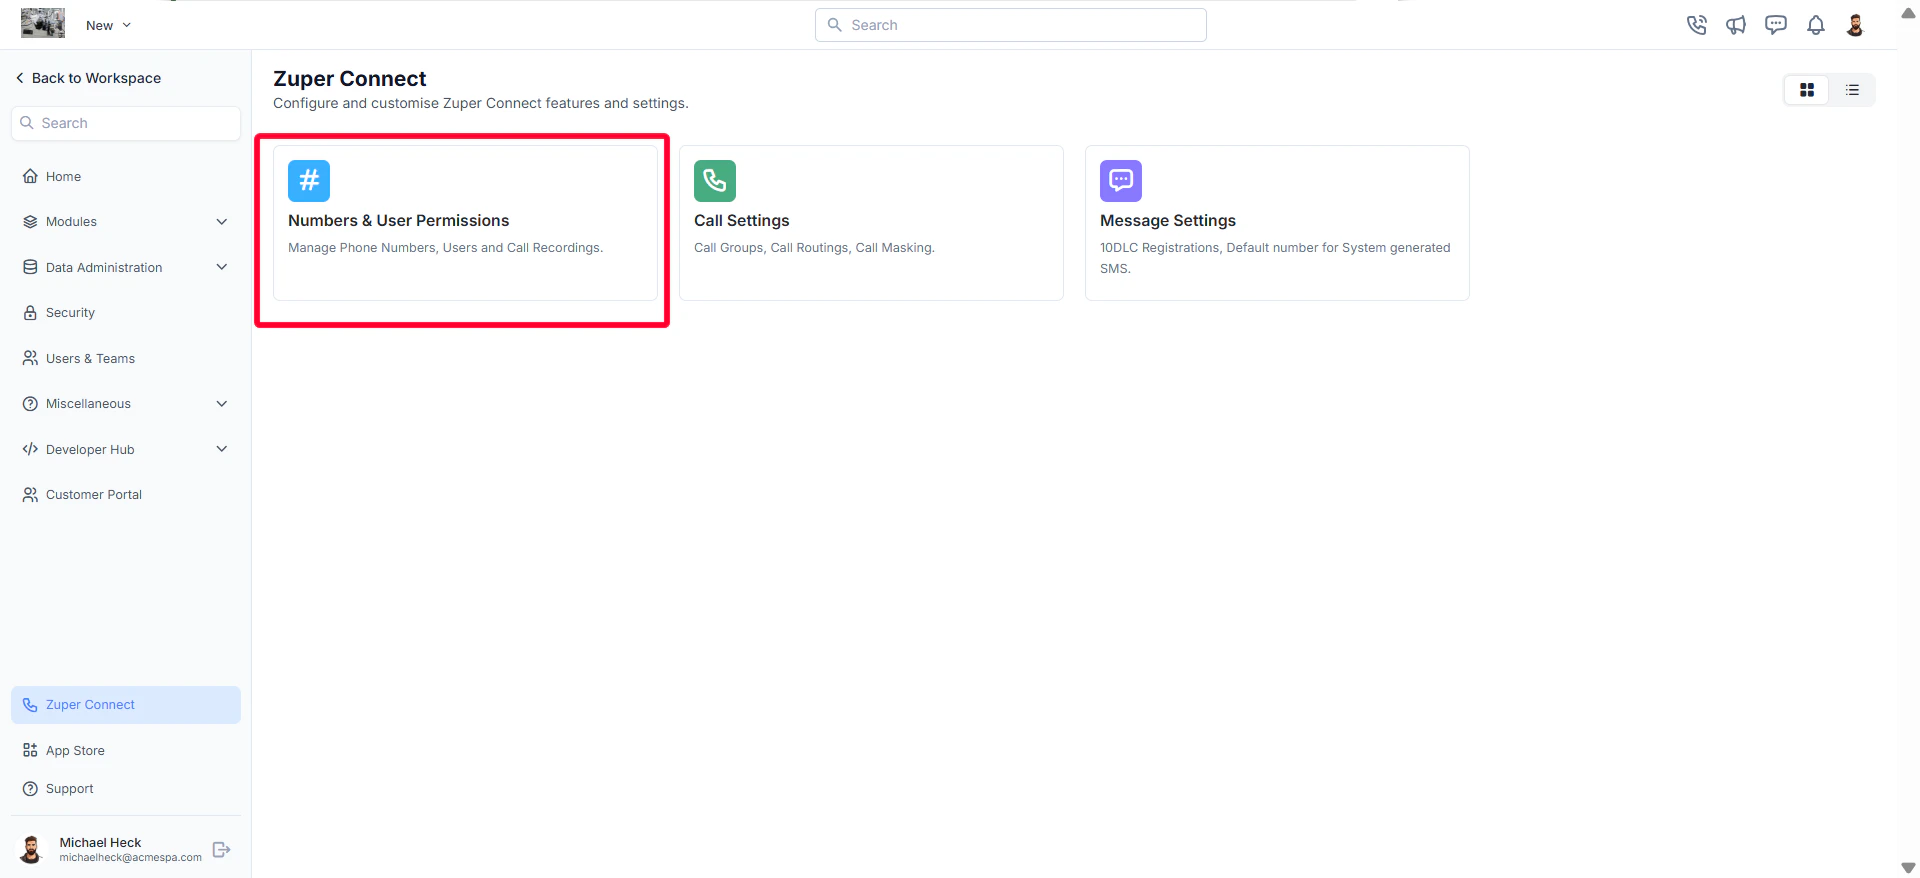Viewport: 1920px width, 878px height.
Task: Switch to list view layout
Action: click(1852, 90)
